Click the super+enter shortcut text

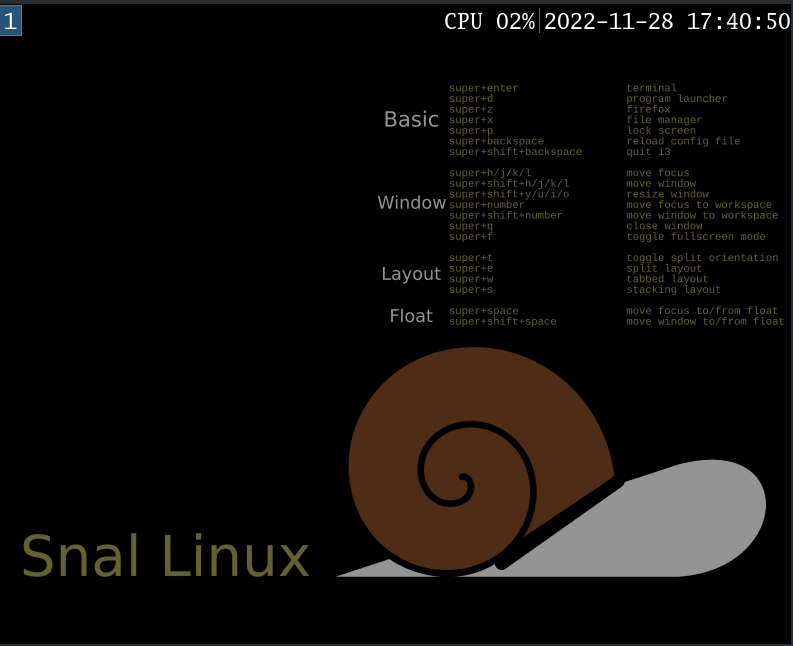483,88
